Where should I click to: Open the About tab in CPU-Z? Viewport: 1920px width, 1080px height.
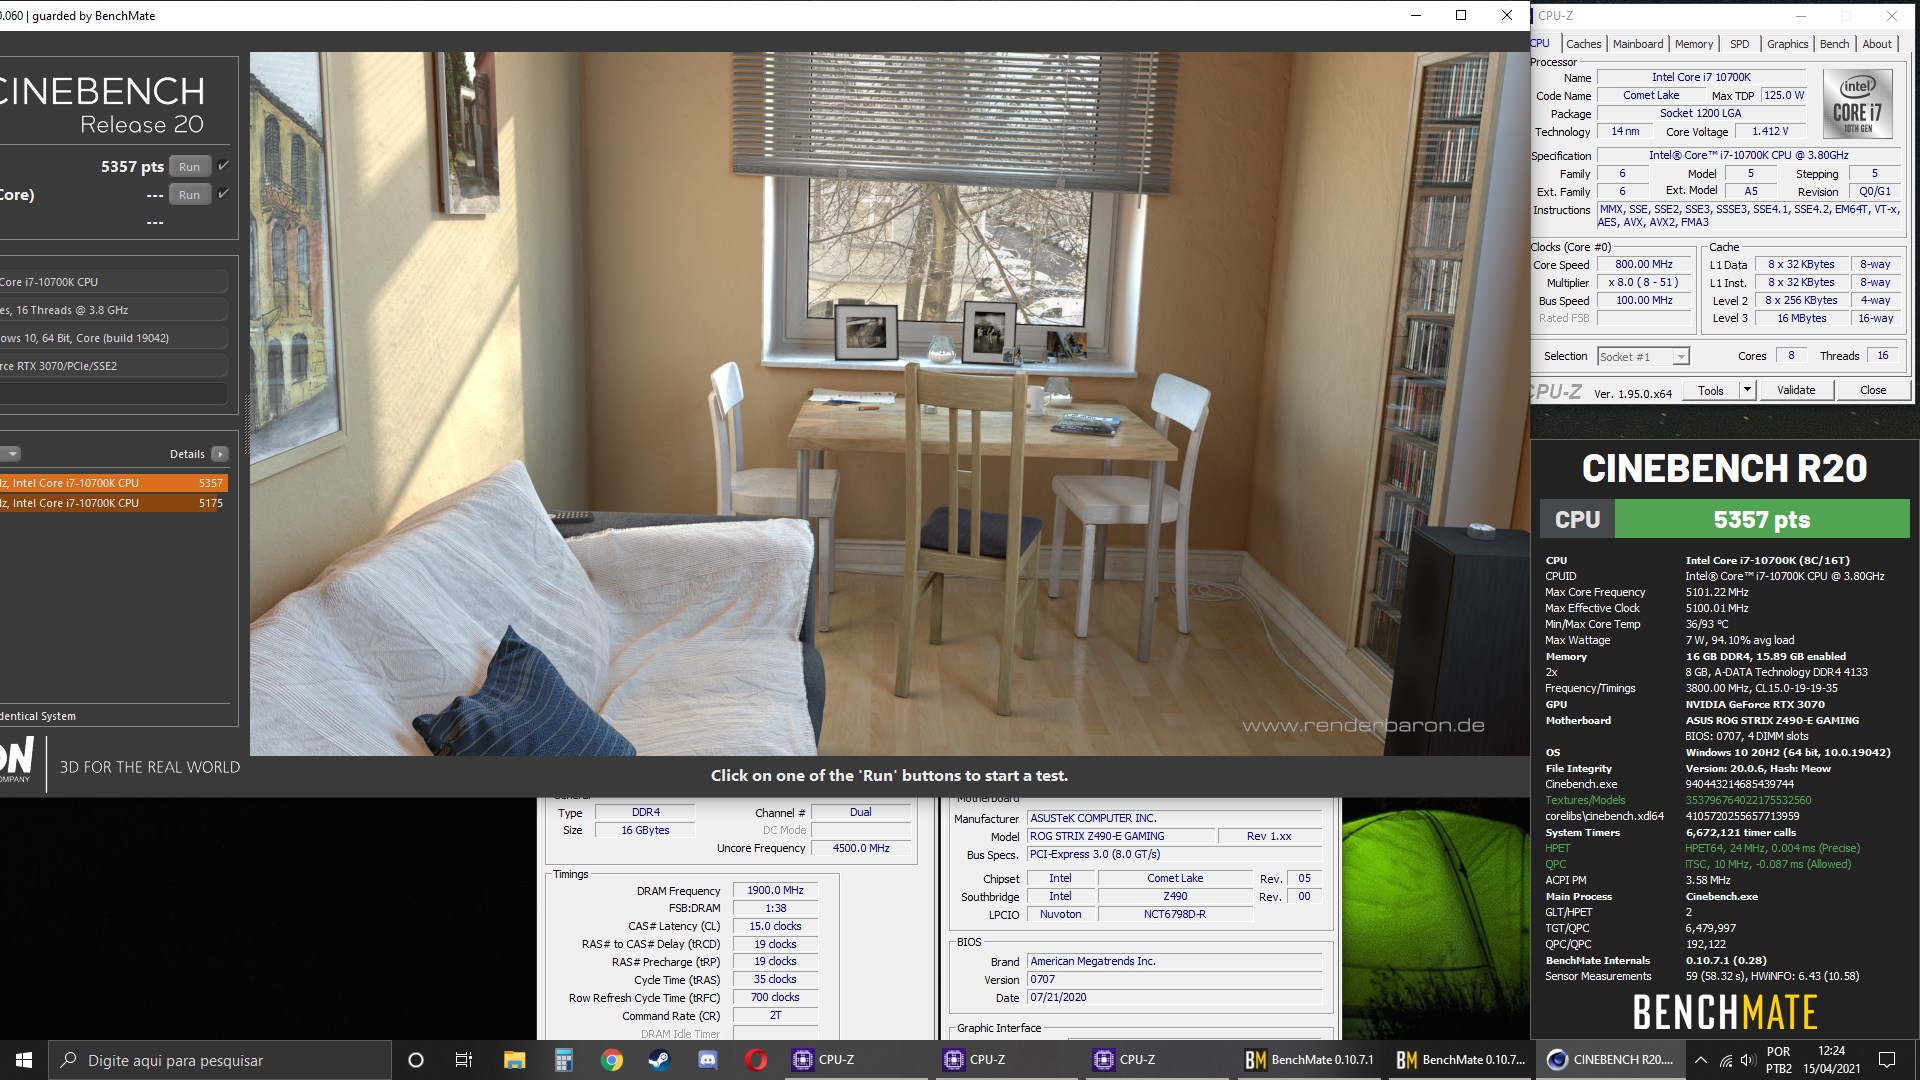click(1876, 44)
